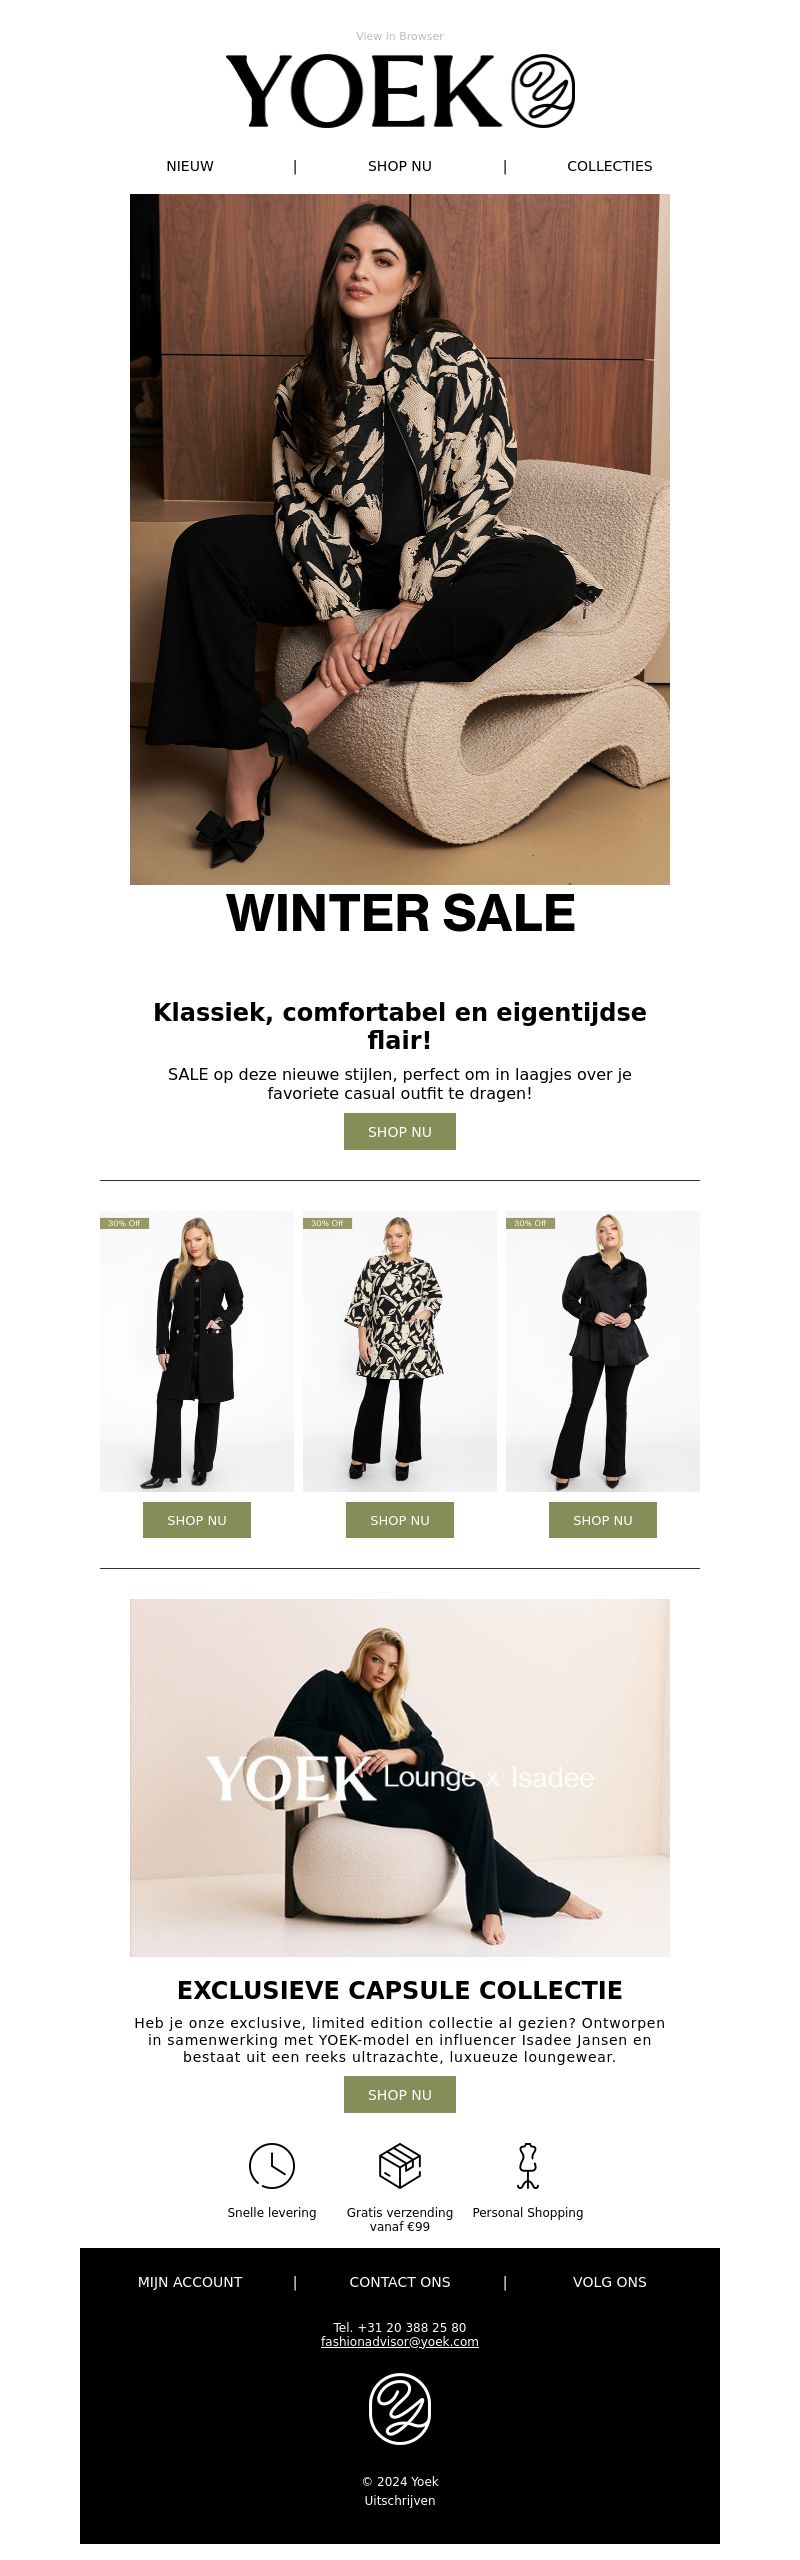Image resolution: width=800 pixels, height=2560 pixels.
Task: Click SHOP NU button under Winter Sale text
Action: [400, 1132]
